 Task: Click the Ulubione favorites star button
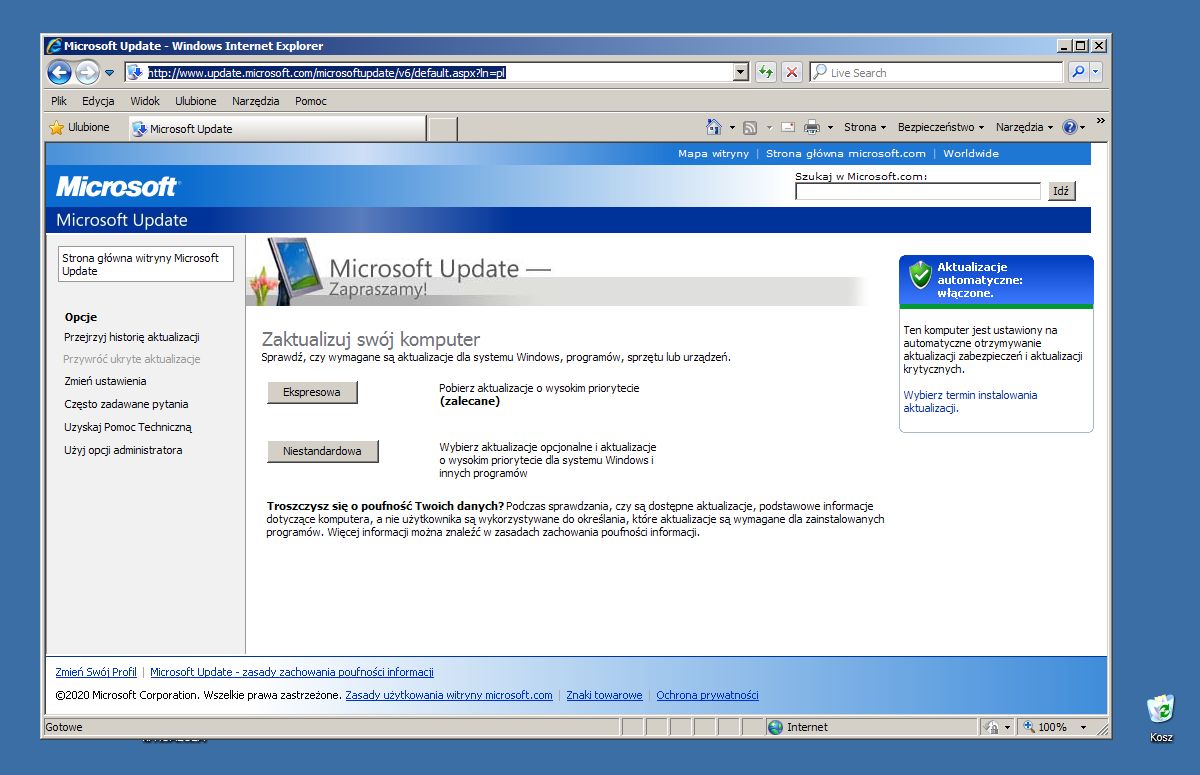coord(80,128)
